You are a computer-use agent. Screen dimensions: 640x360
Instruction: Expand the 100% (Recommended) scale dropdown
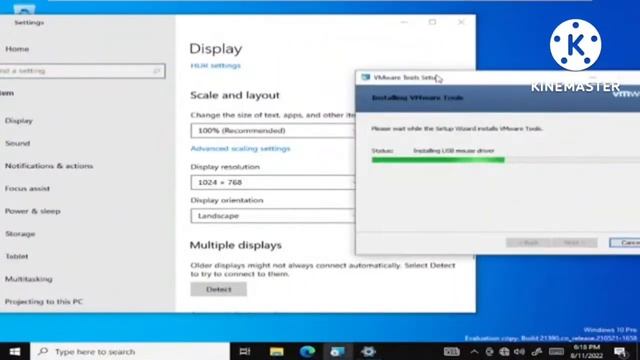tap(273, 131)
